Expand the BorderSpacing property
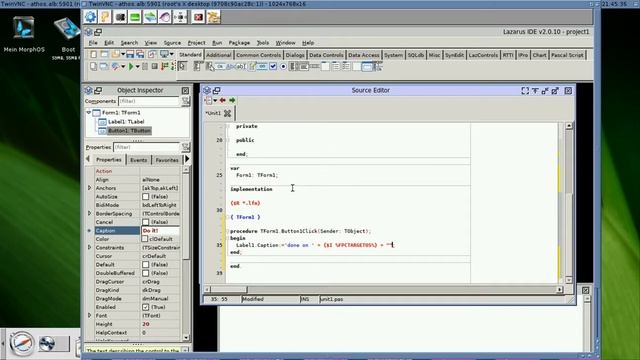The height and width of the screenshot is (360, 640). tap(89, 213)
